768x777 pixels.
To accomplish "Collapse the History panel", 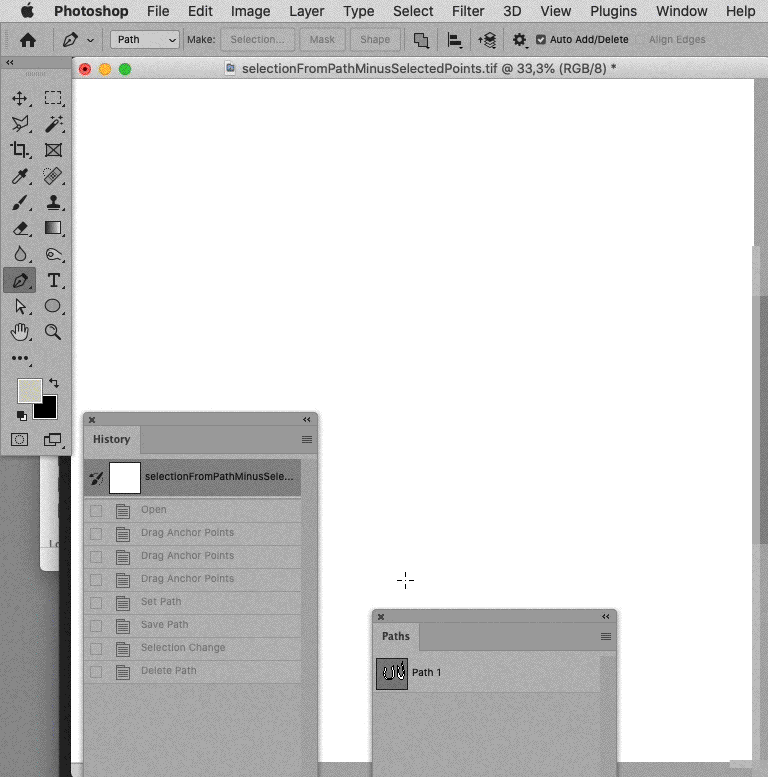I will 307,420.
